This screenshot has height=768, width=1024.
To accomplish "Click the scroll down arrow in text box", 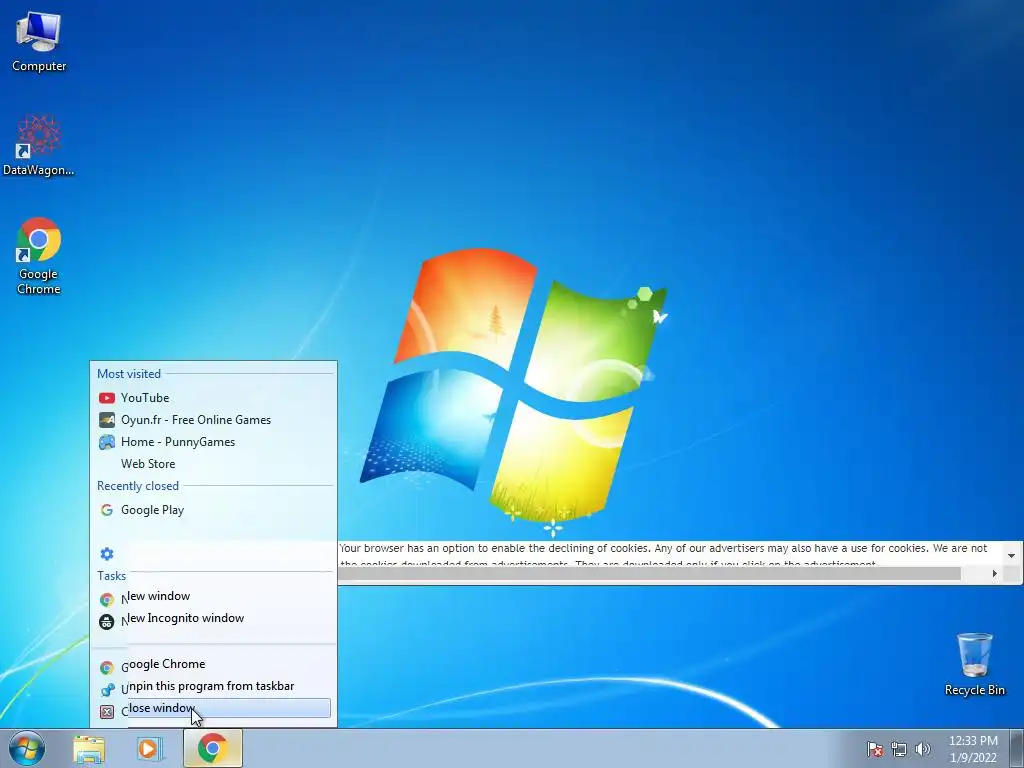I will pyautogui.click(x=1011, y=555).
